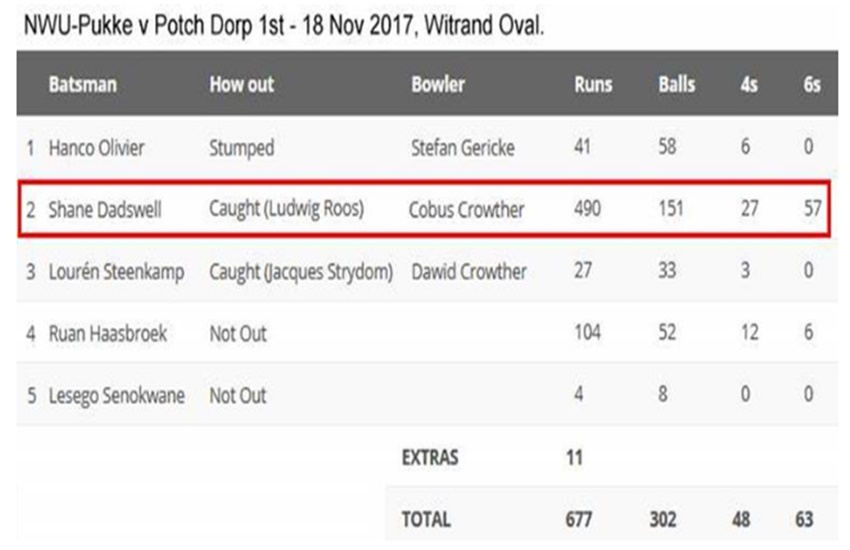This screenshot has height=550, width=850.
Task: Click Shane Dadswell's 490 runs
Action: [588, 210]
